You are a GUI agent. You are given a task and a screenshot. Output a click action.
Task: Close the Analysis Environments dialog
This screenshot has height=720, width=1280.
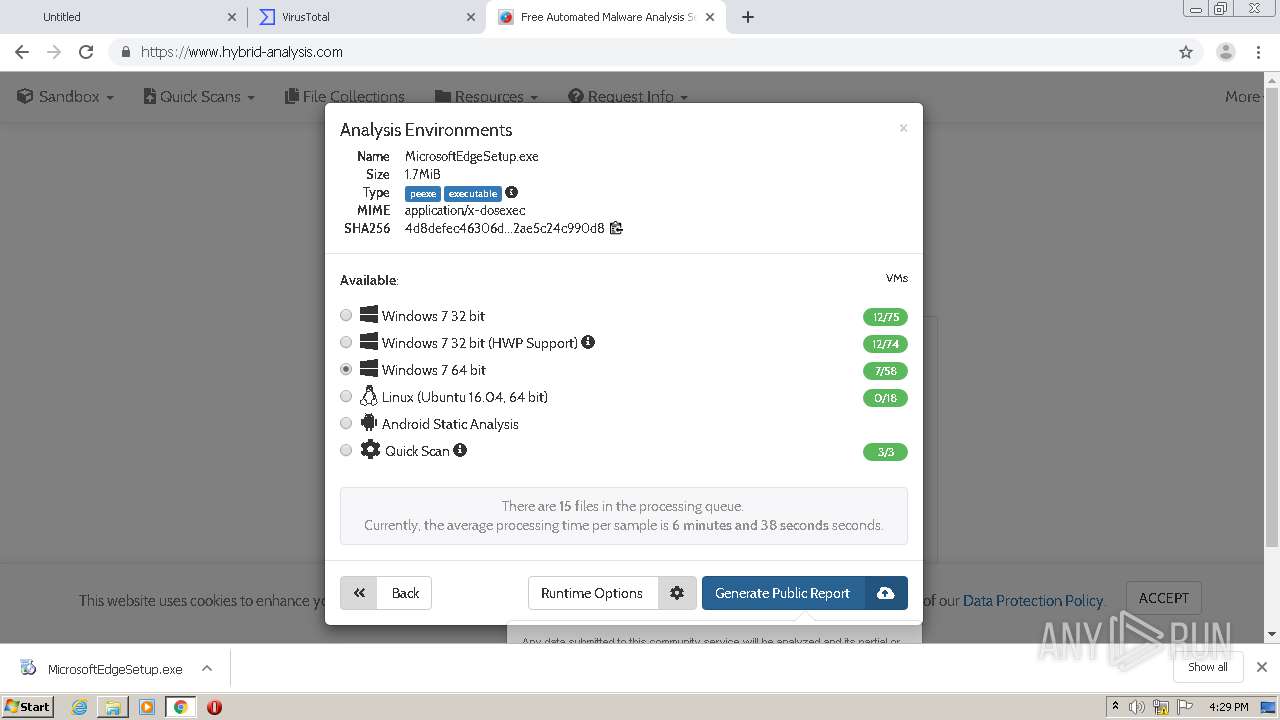tap(903, 128)
